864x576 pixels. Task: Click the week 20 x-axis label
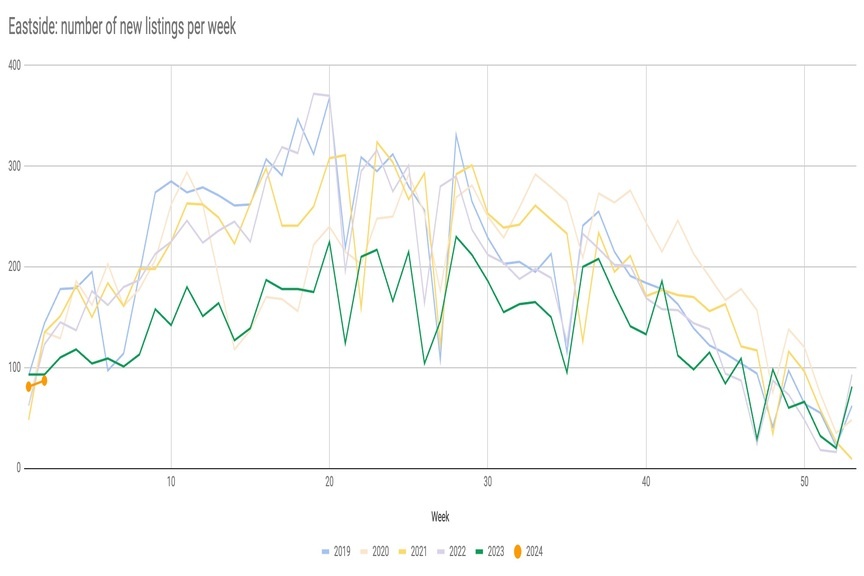[x=329, y=482]
